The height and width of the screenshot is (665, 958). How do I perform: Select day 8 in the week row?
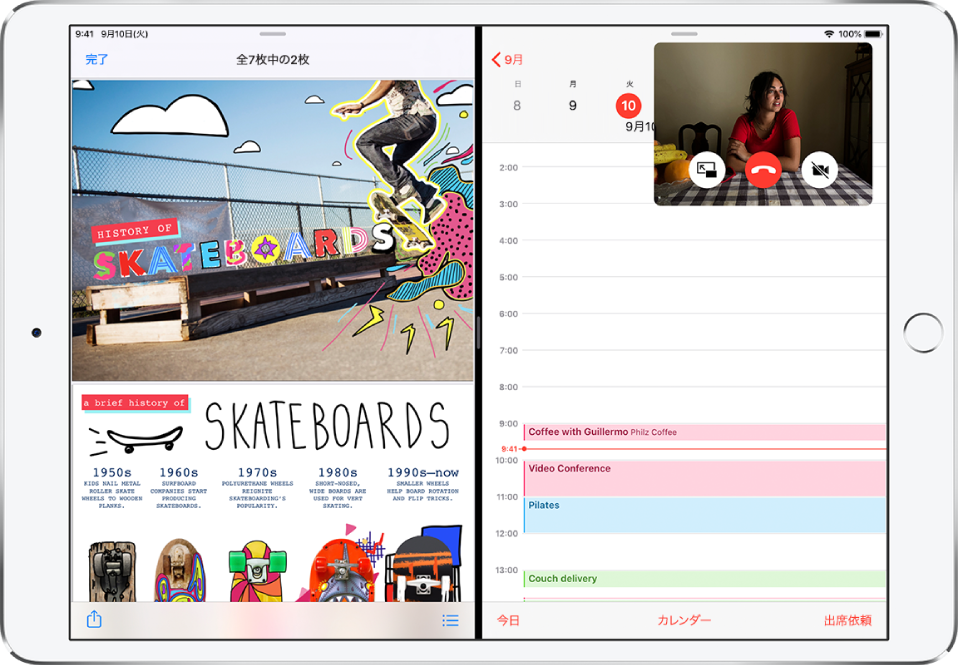coord(517,105)
